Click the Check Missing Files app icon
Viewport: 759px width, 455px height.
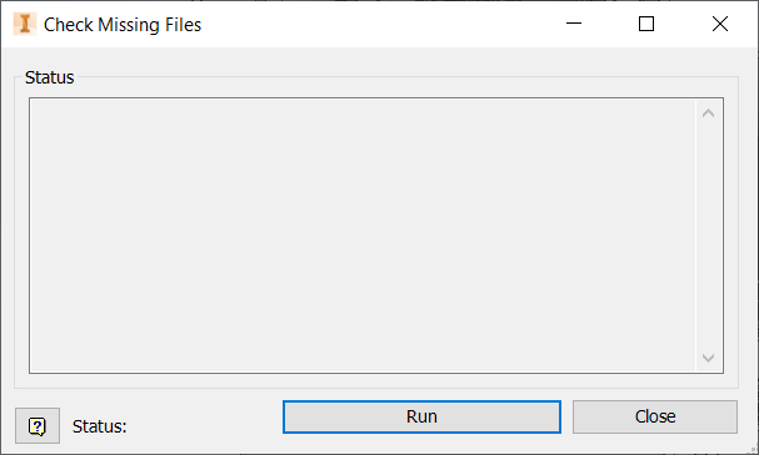coord(25,24)
